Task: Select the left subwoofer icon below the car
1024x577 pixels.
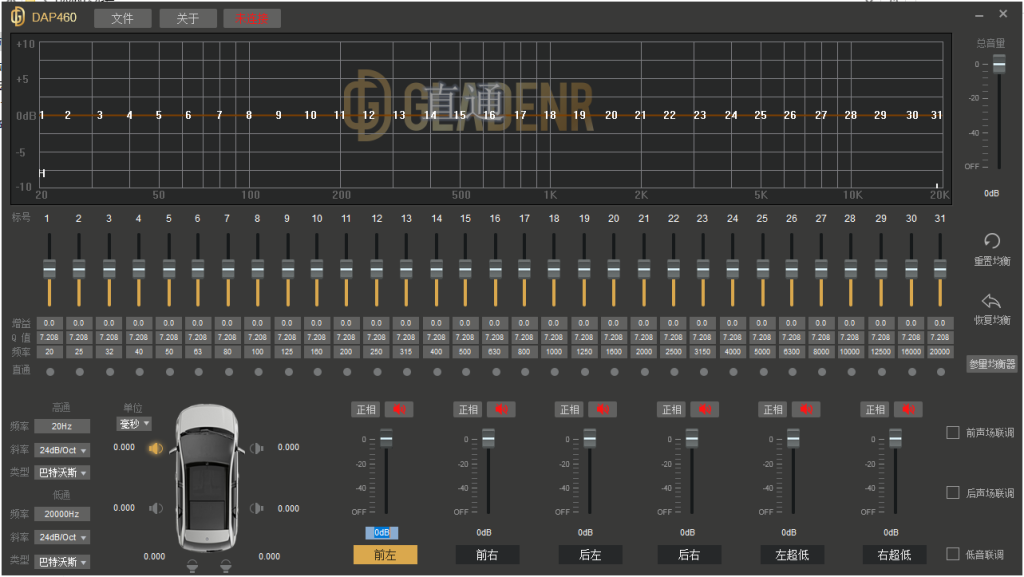Action: (x=192, y=565)
